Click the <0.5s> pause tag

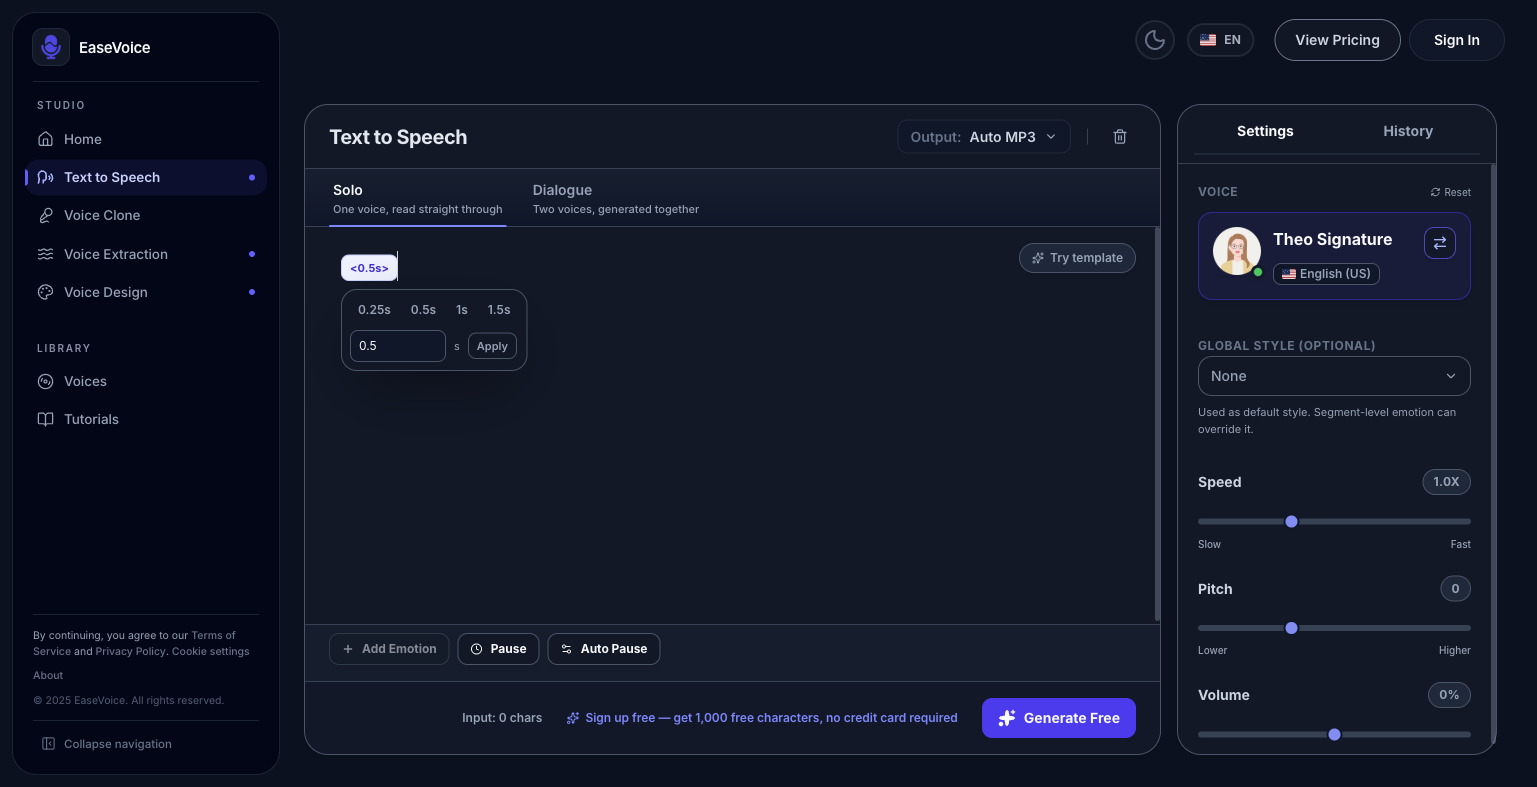(x=369, y=268)
